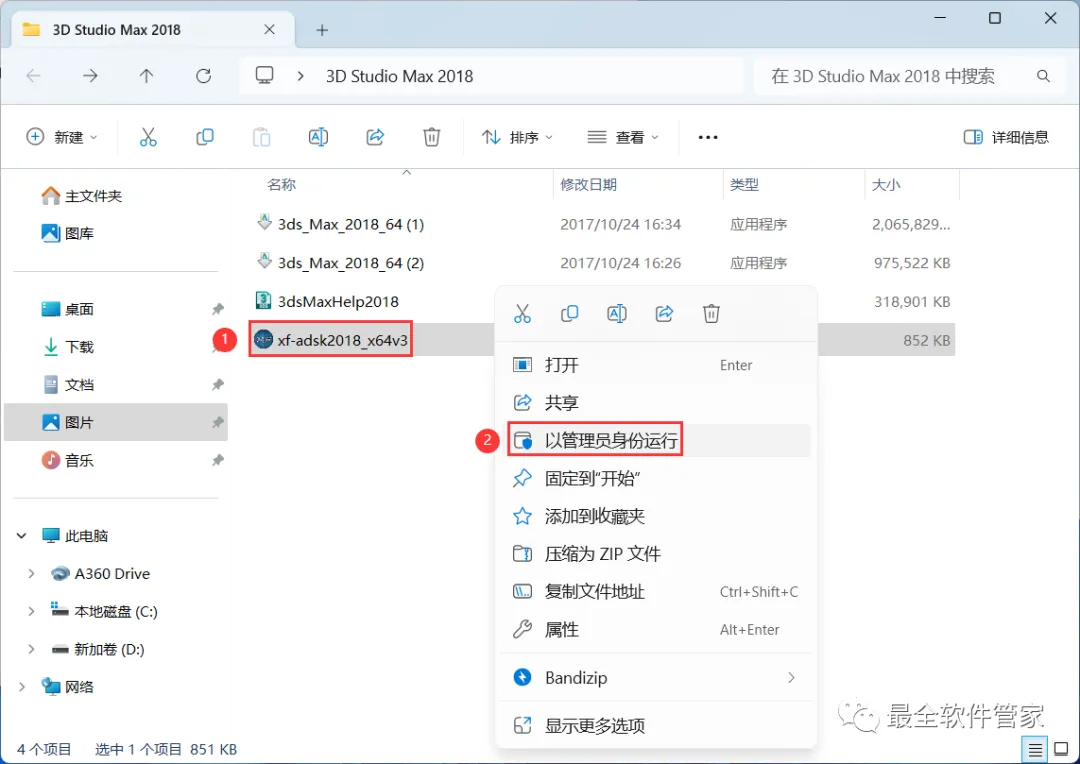1080x764 pixels.
Task: Click Rename icon in the context menu
Action: click(616, 314)
